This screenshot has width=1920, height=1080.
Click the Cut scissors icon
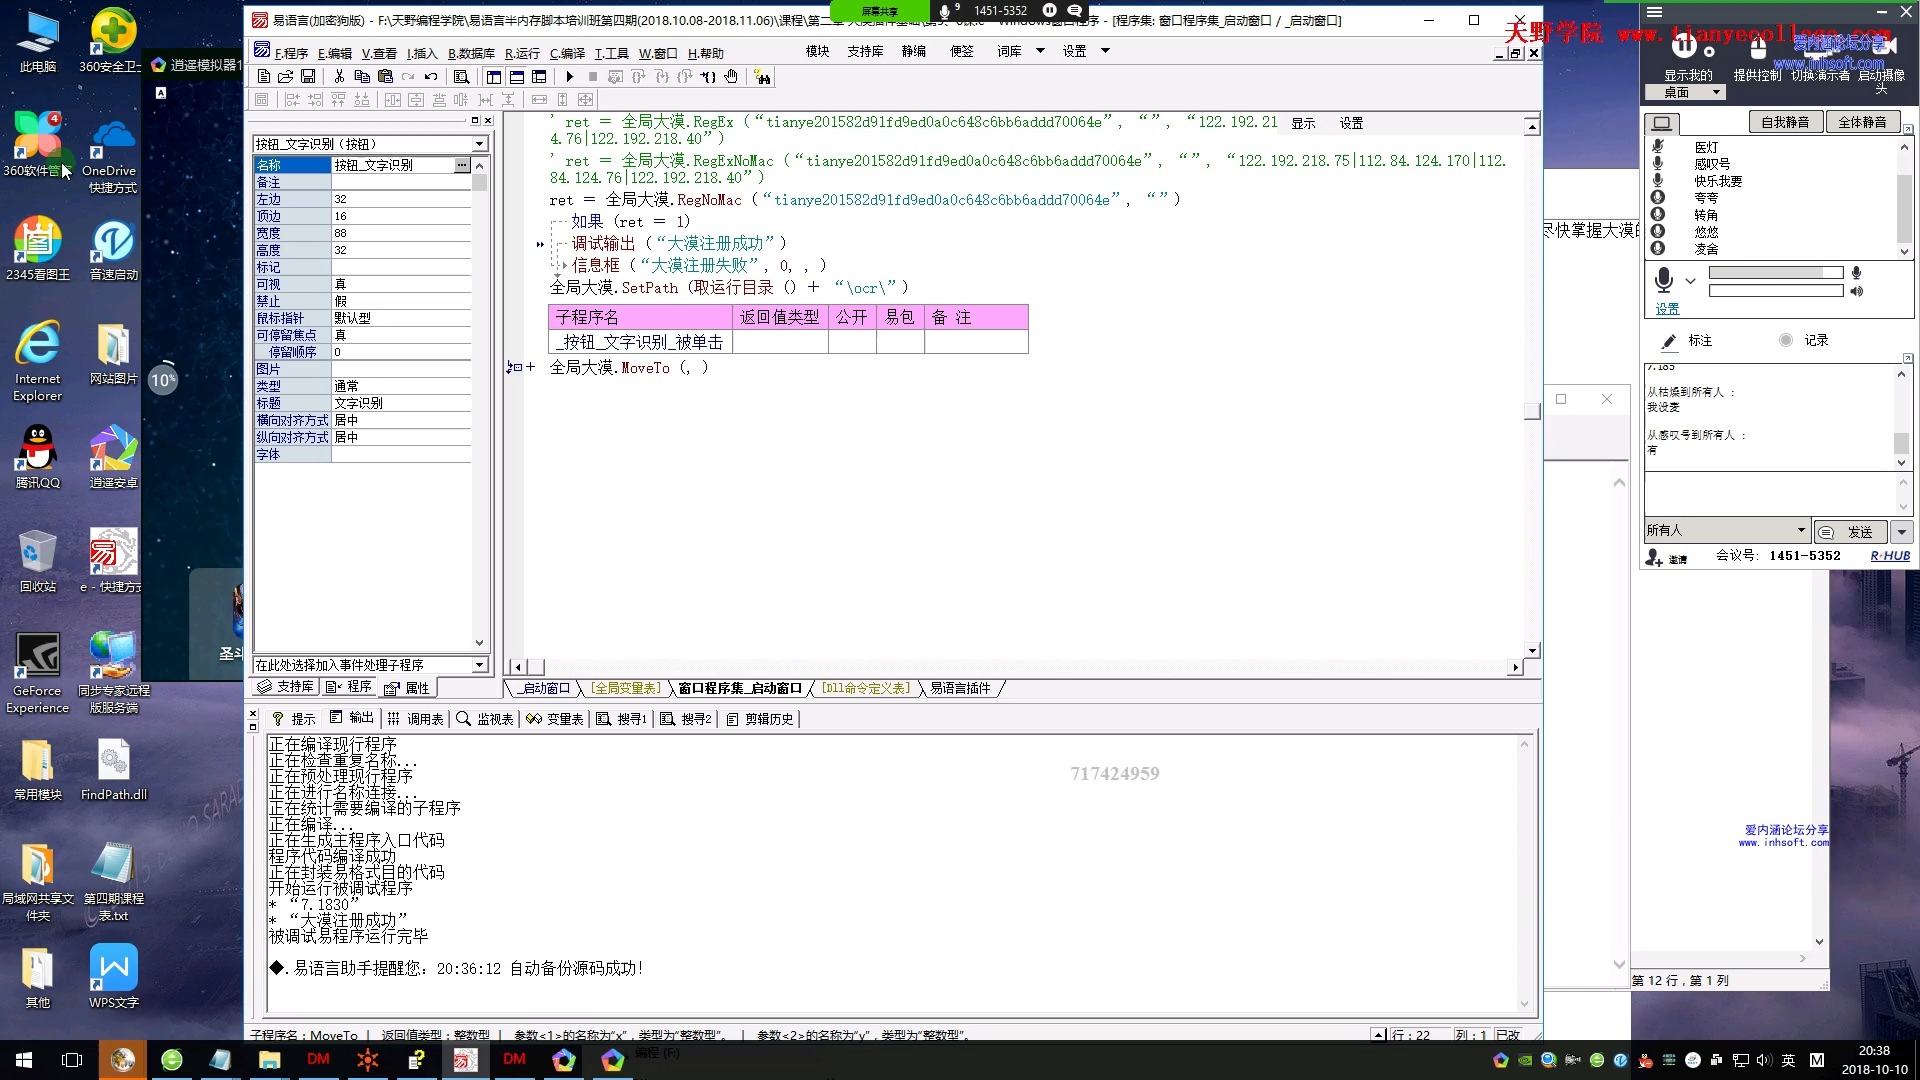pos(339,77)
